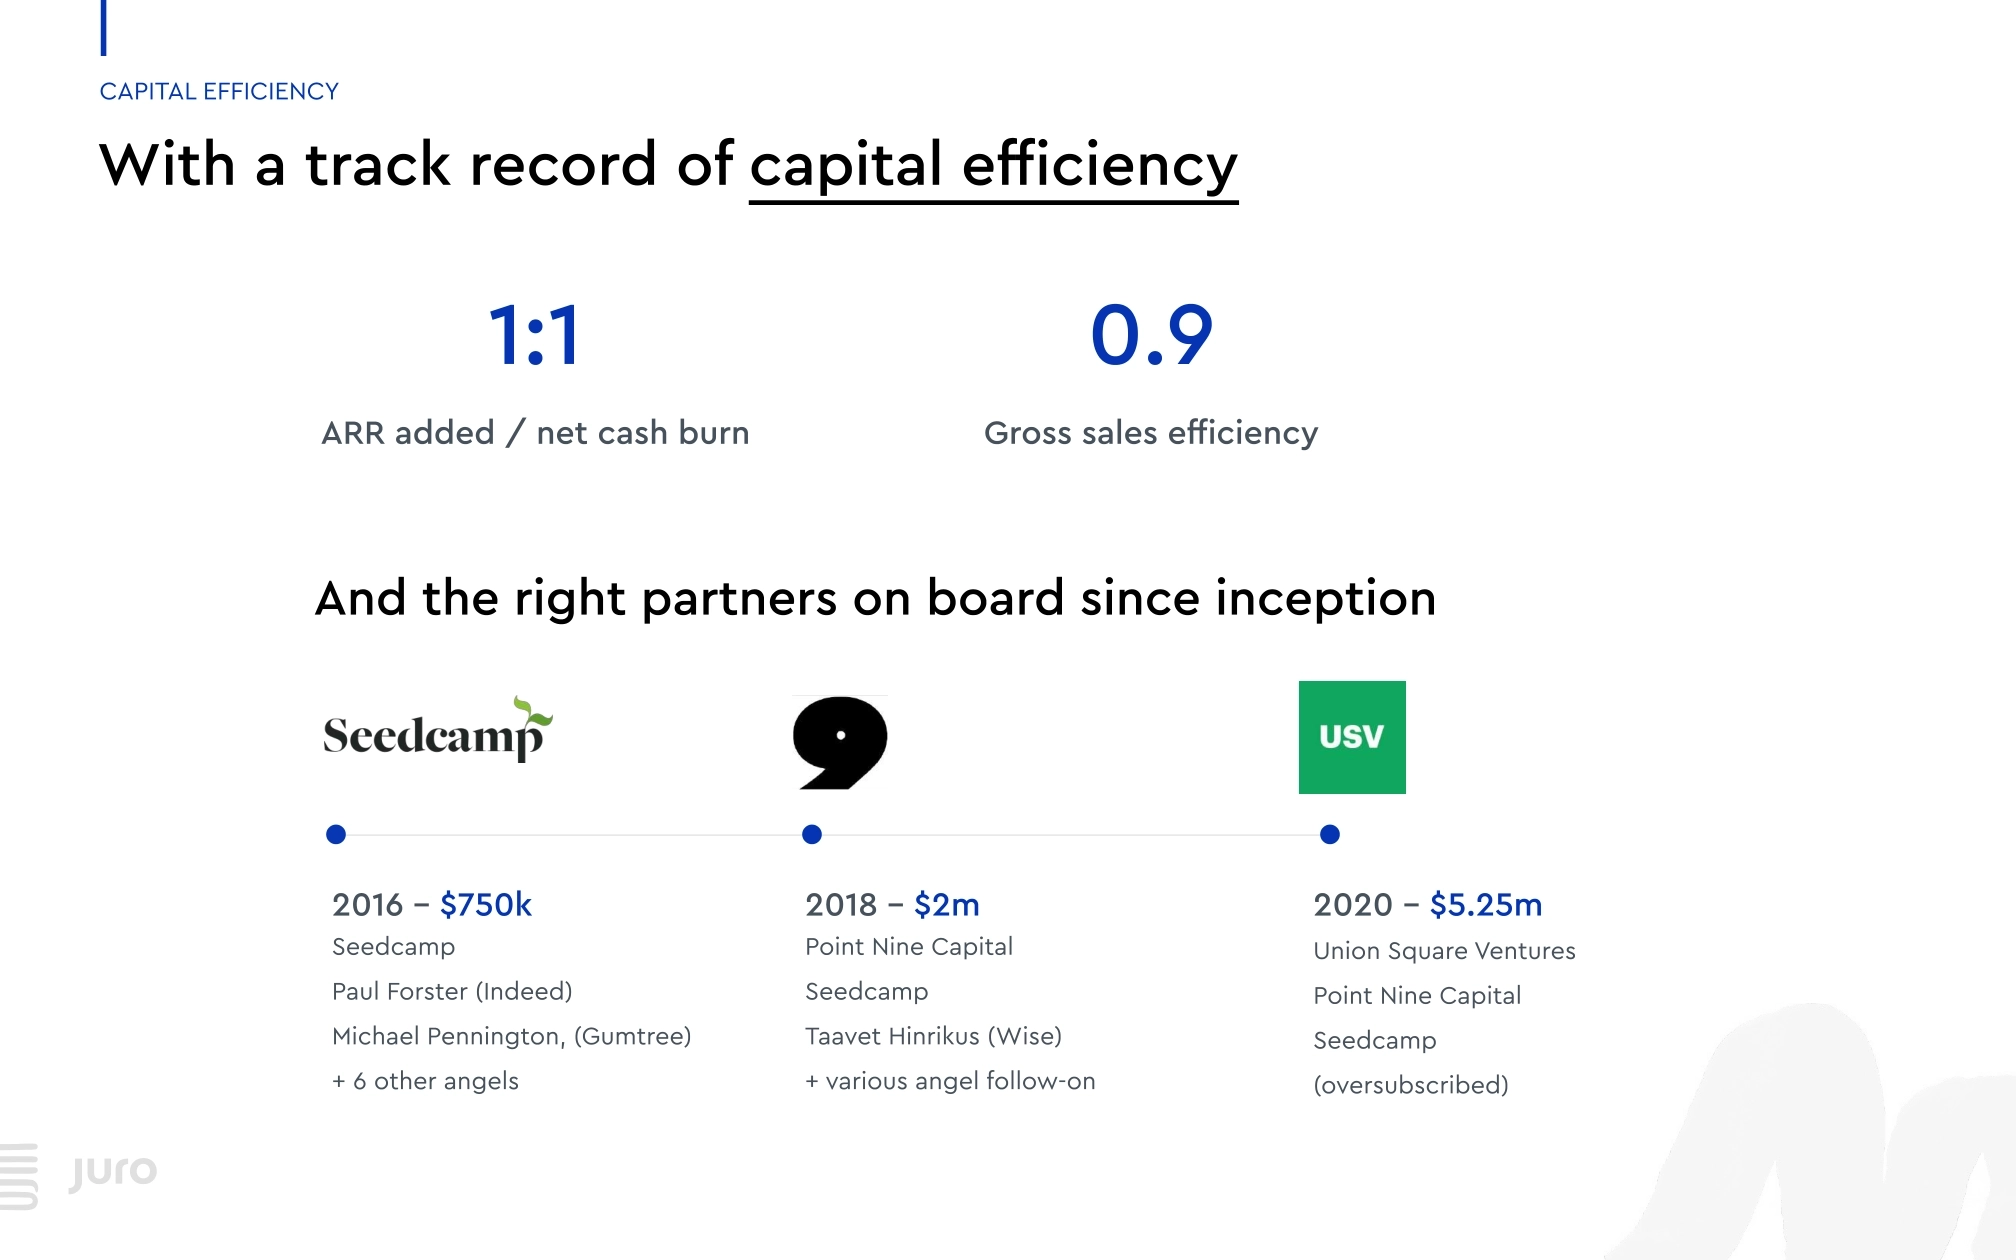The image size is (2016, 1260).
Task: Click the 1:1 metric figure
Action: pyautogui.click(x=535, y=336)
